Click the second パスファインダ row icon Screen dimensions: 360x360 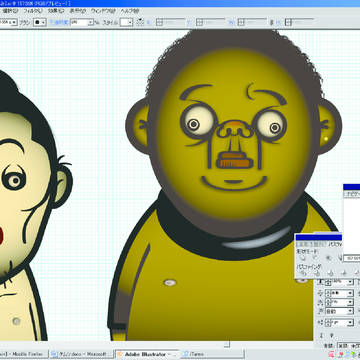317,273
